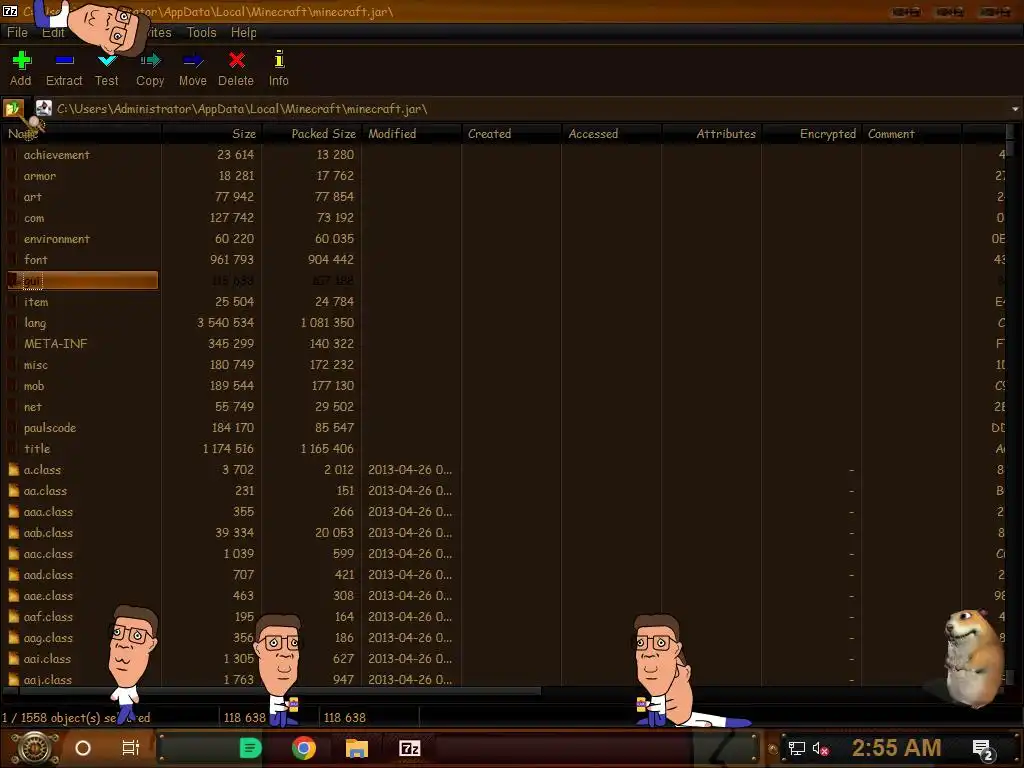This screenshot has height=768, width=1024.
Task: Open the Tools menu
Action: pyautogui.click(x=201, y=32)
